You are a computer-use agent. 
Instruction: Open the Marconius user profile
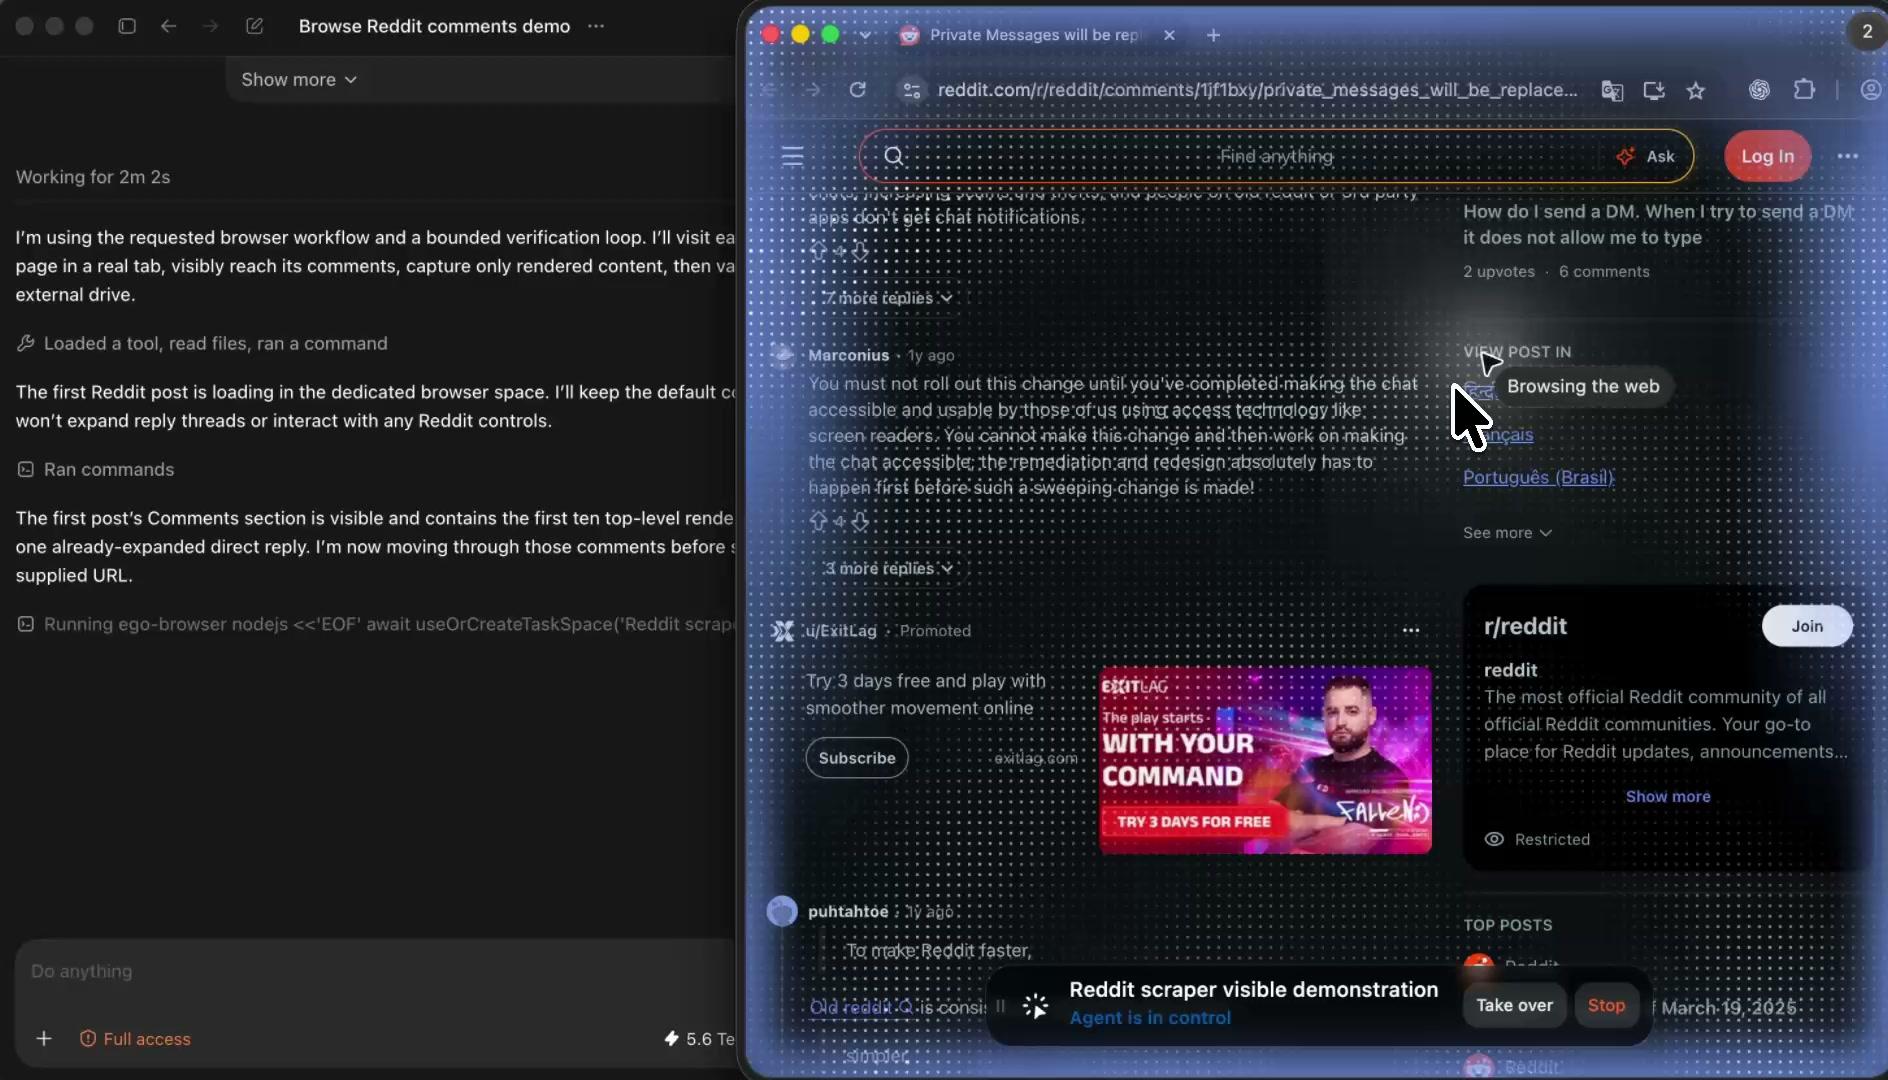[848, 355]
